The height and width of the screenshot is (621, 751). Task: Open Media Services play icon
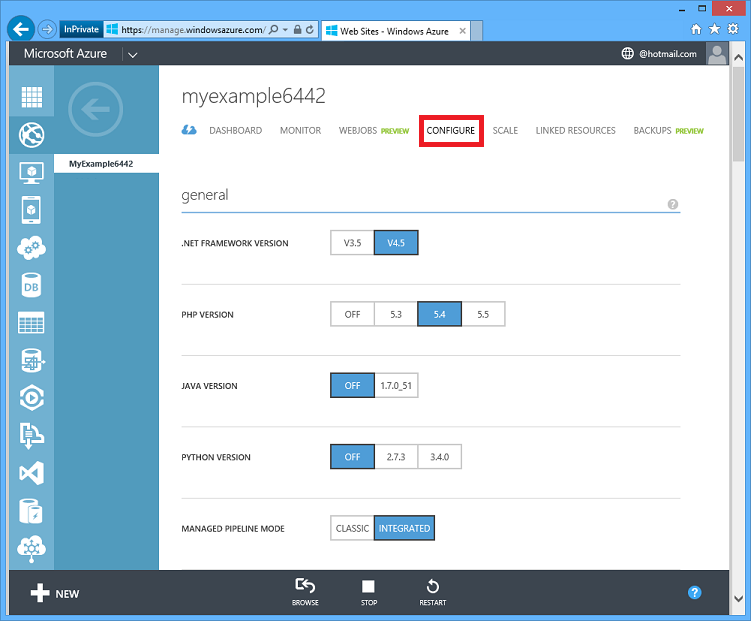click(x=32, y=398)
